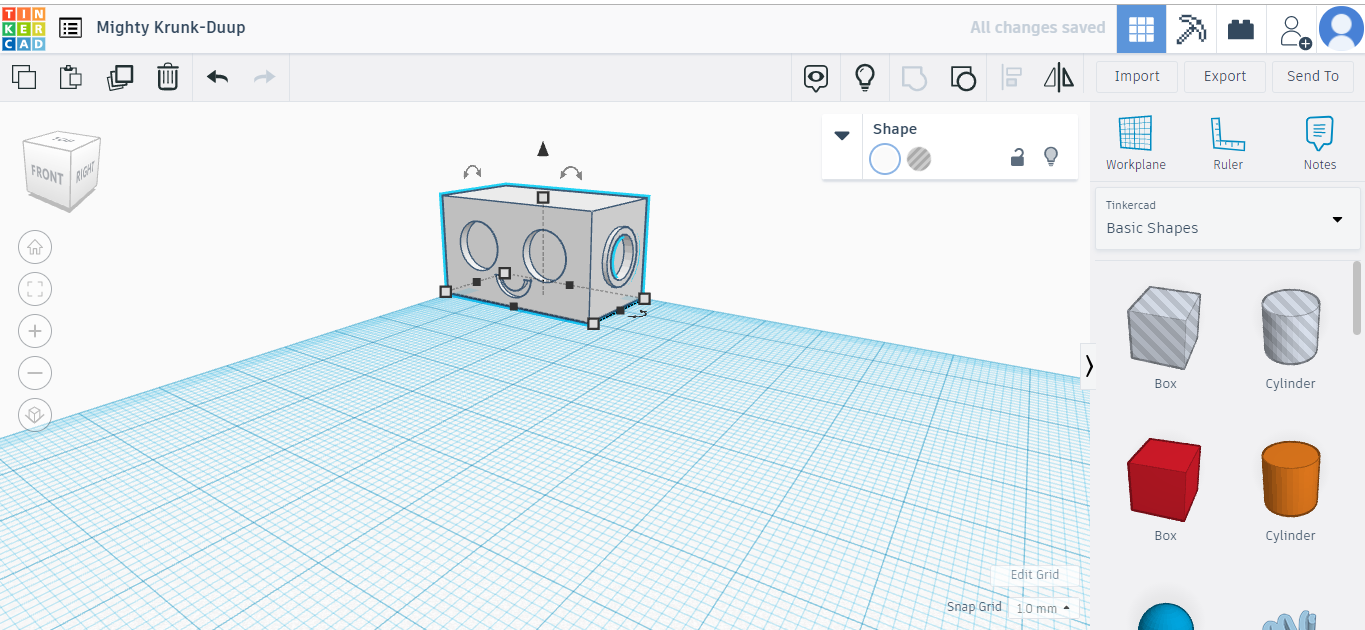The width and height of the screenshot is (1365, 630).
Task: Set shape to Hole striped circle
Action: [x=919, y=159]
